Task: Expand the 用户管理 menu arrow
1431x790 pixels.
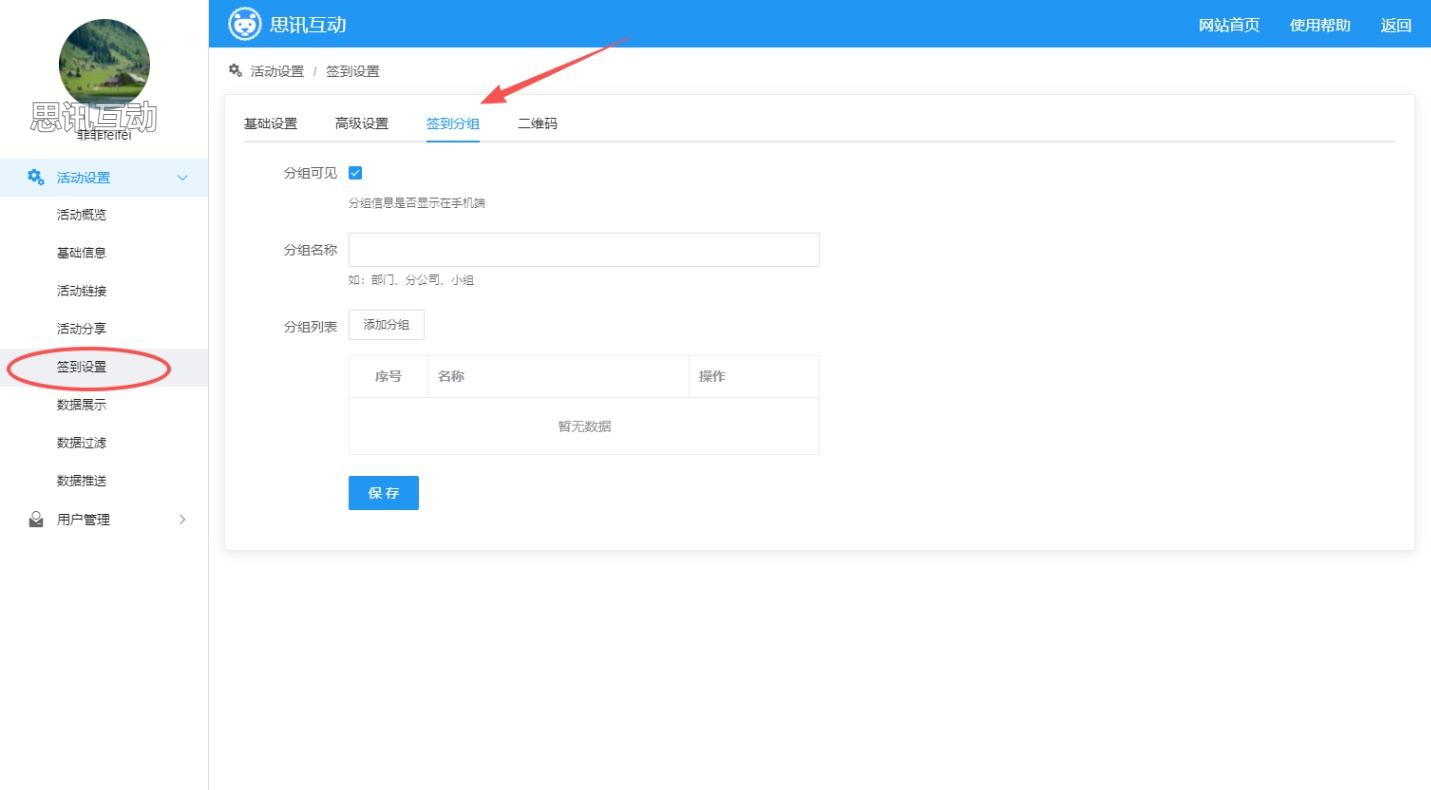Action: (x=182, y=520)
